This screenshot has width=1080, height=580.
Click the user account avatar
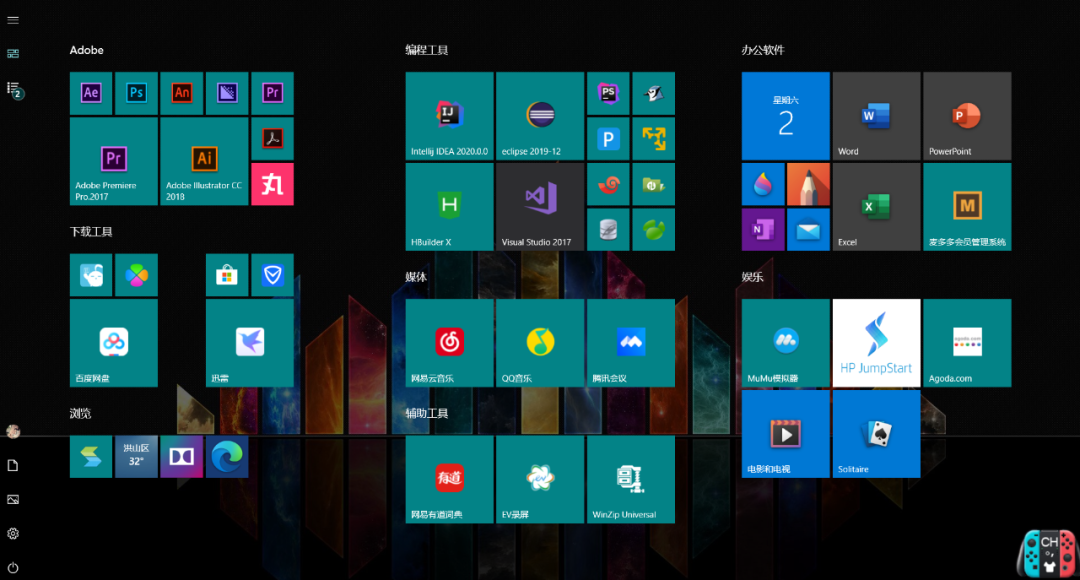pyautogui.click(x=13, y=432)
